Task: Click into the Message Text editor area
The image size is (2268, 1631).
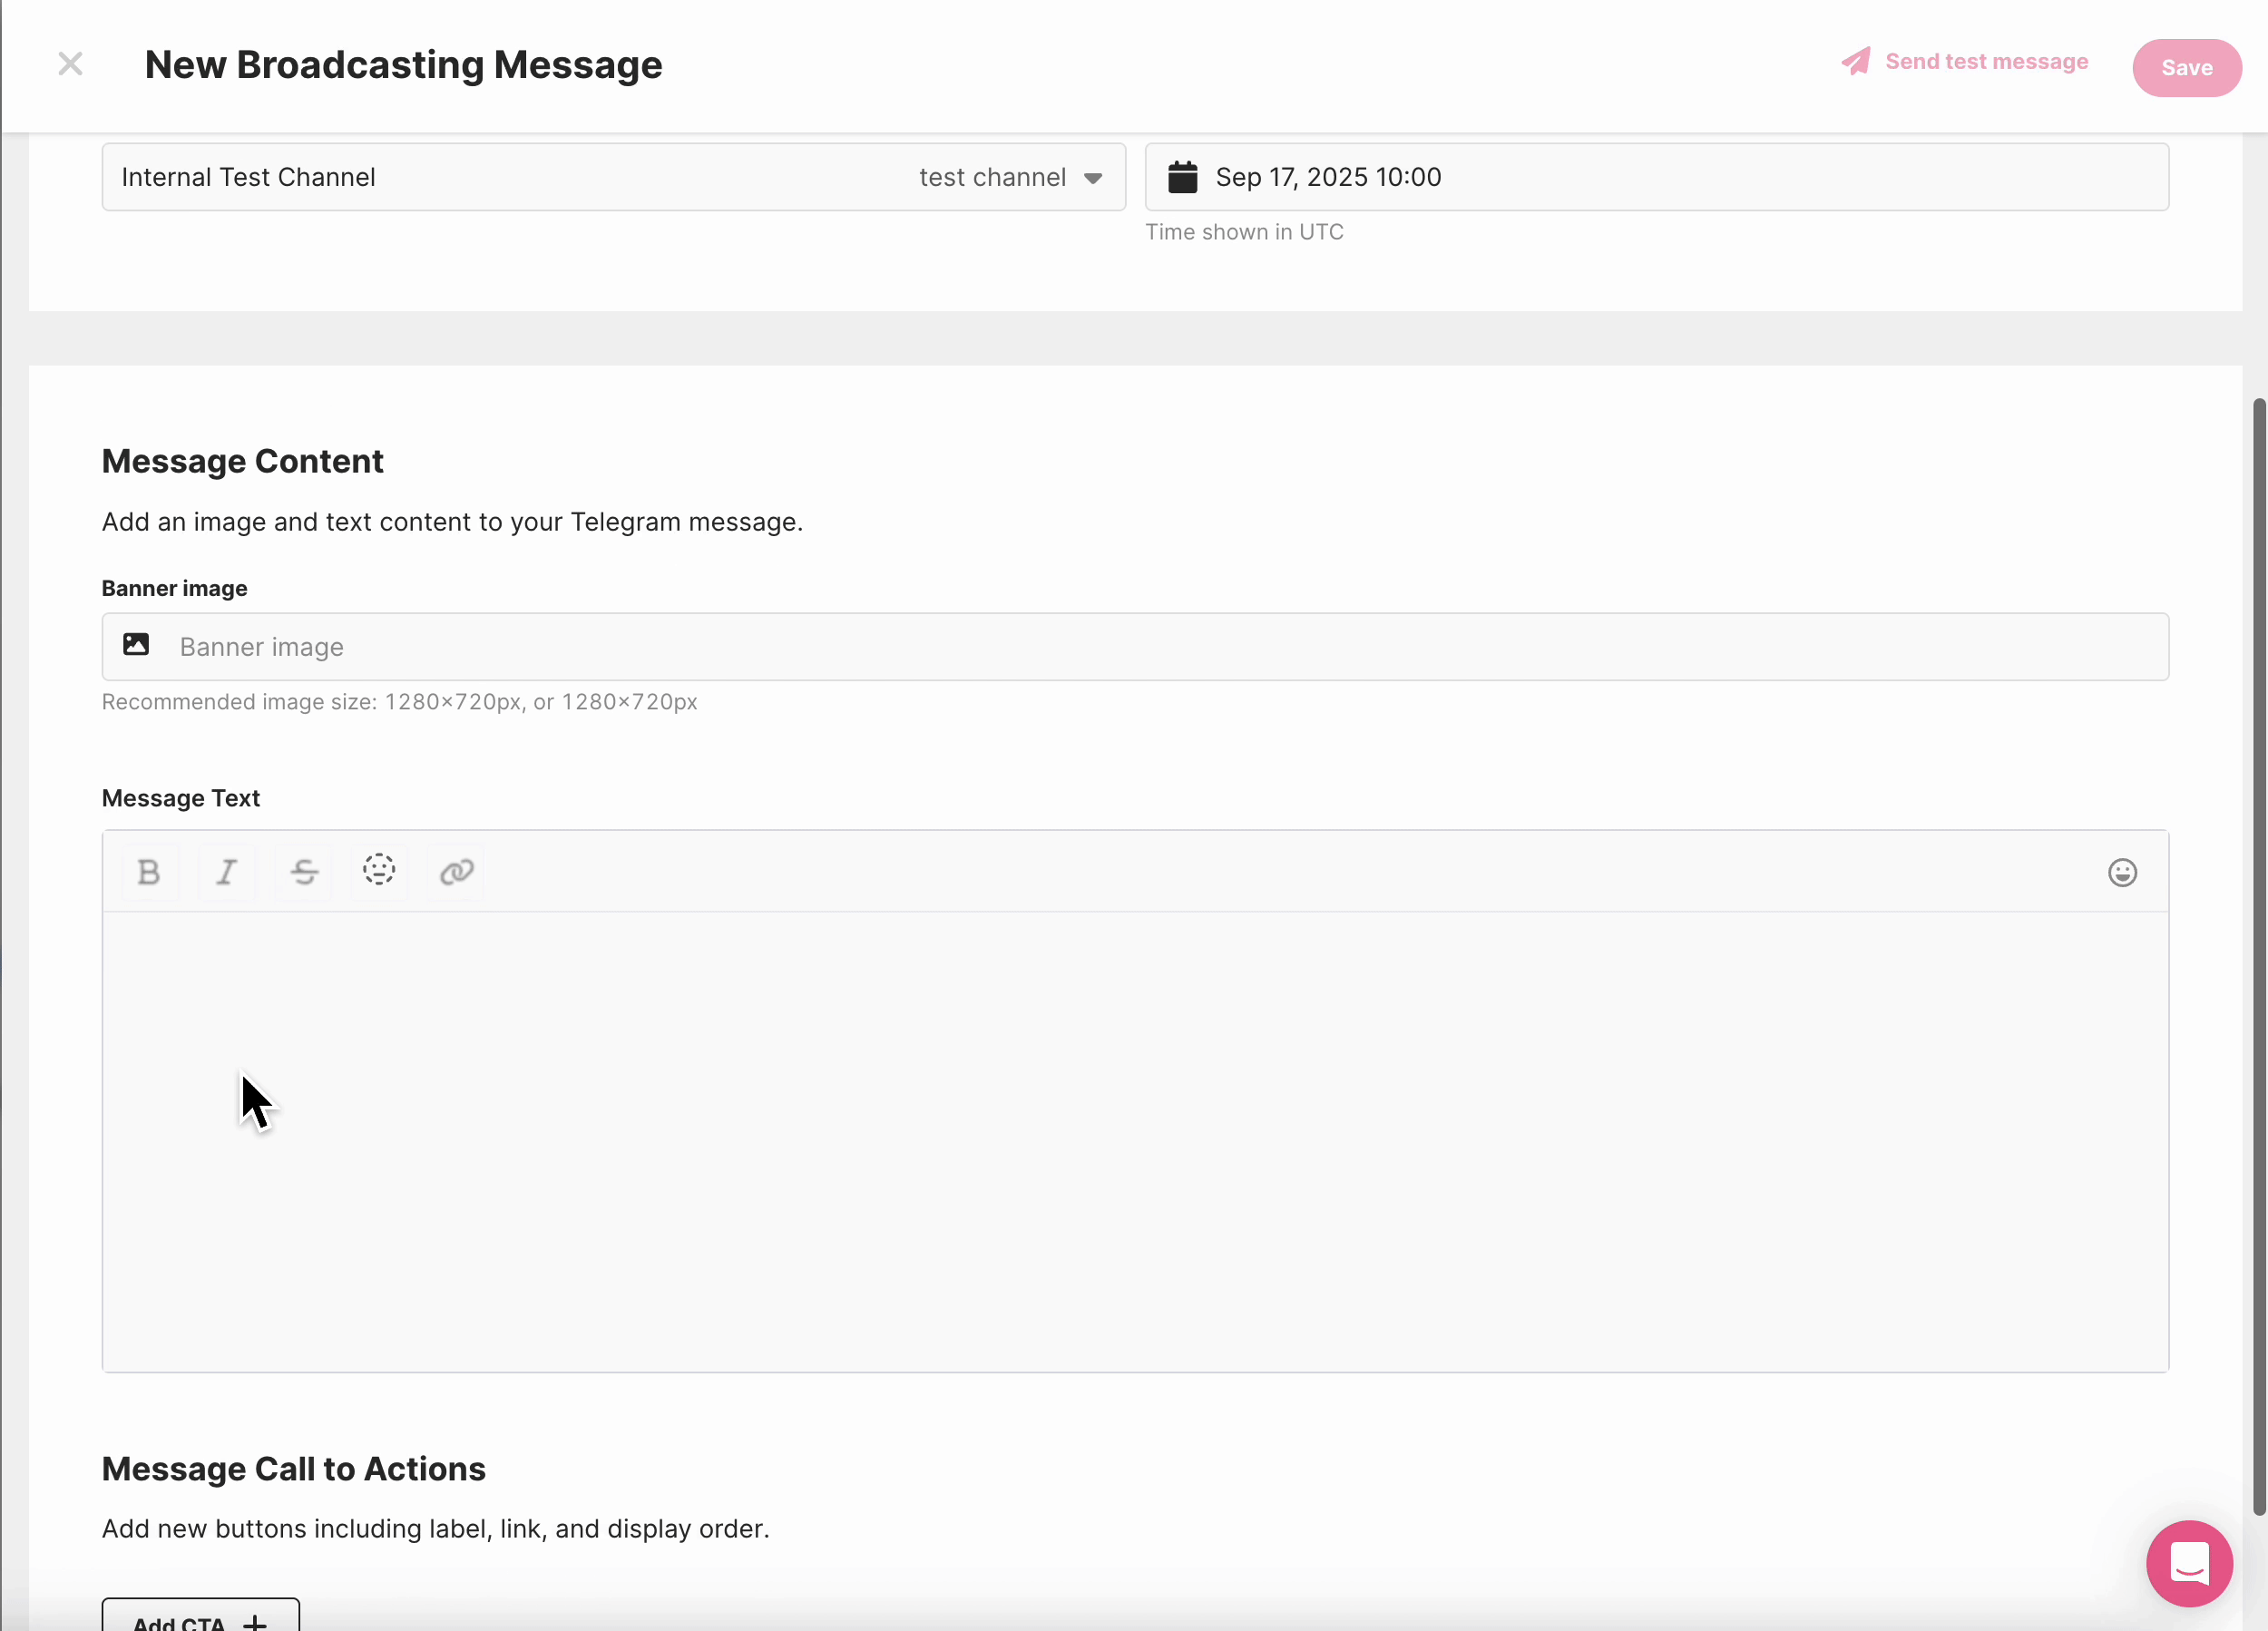Action: [x=1134, y=1140]
